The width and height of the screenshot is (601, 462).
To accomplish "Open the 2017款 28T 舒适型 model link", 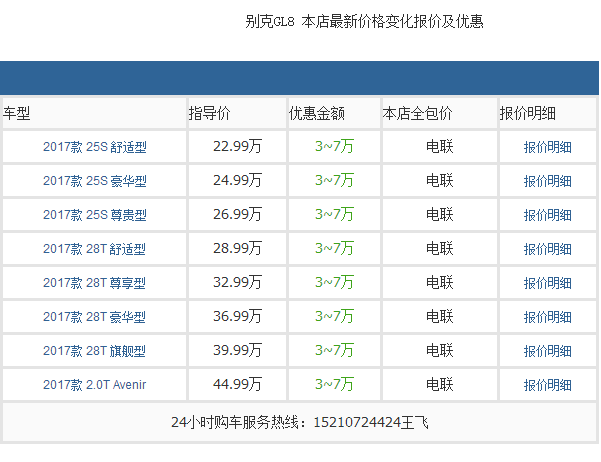I will (x=94, y=249).
